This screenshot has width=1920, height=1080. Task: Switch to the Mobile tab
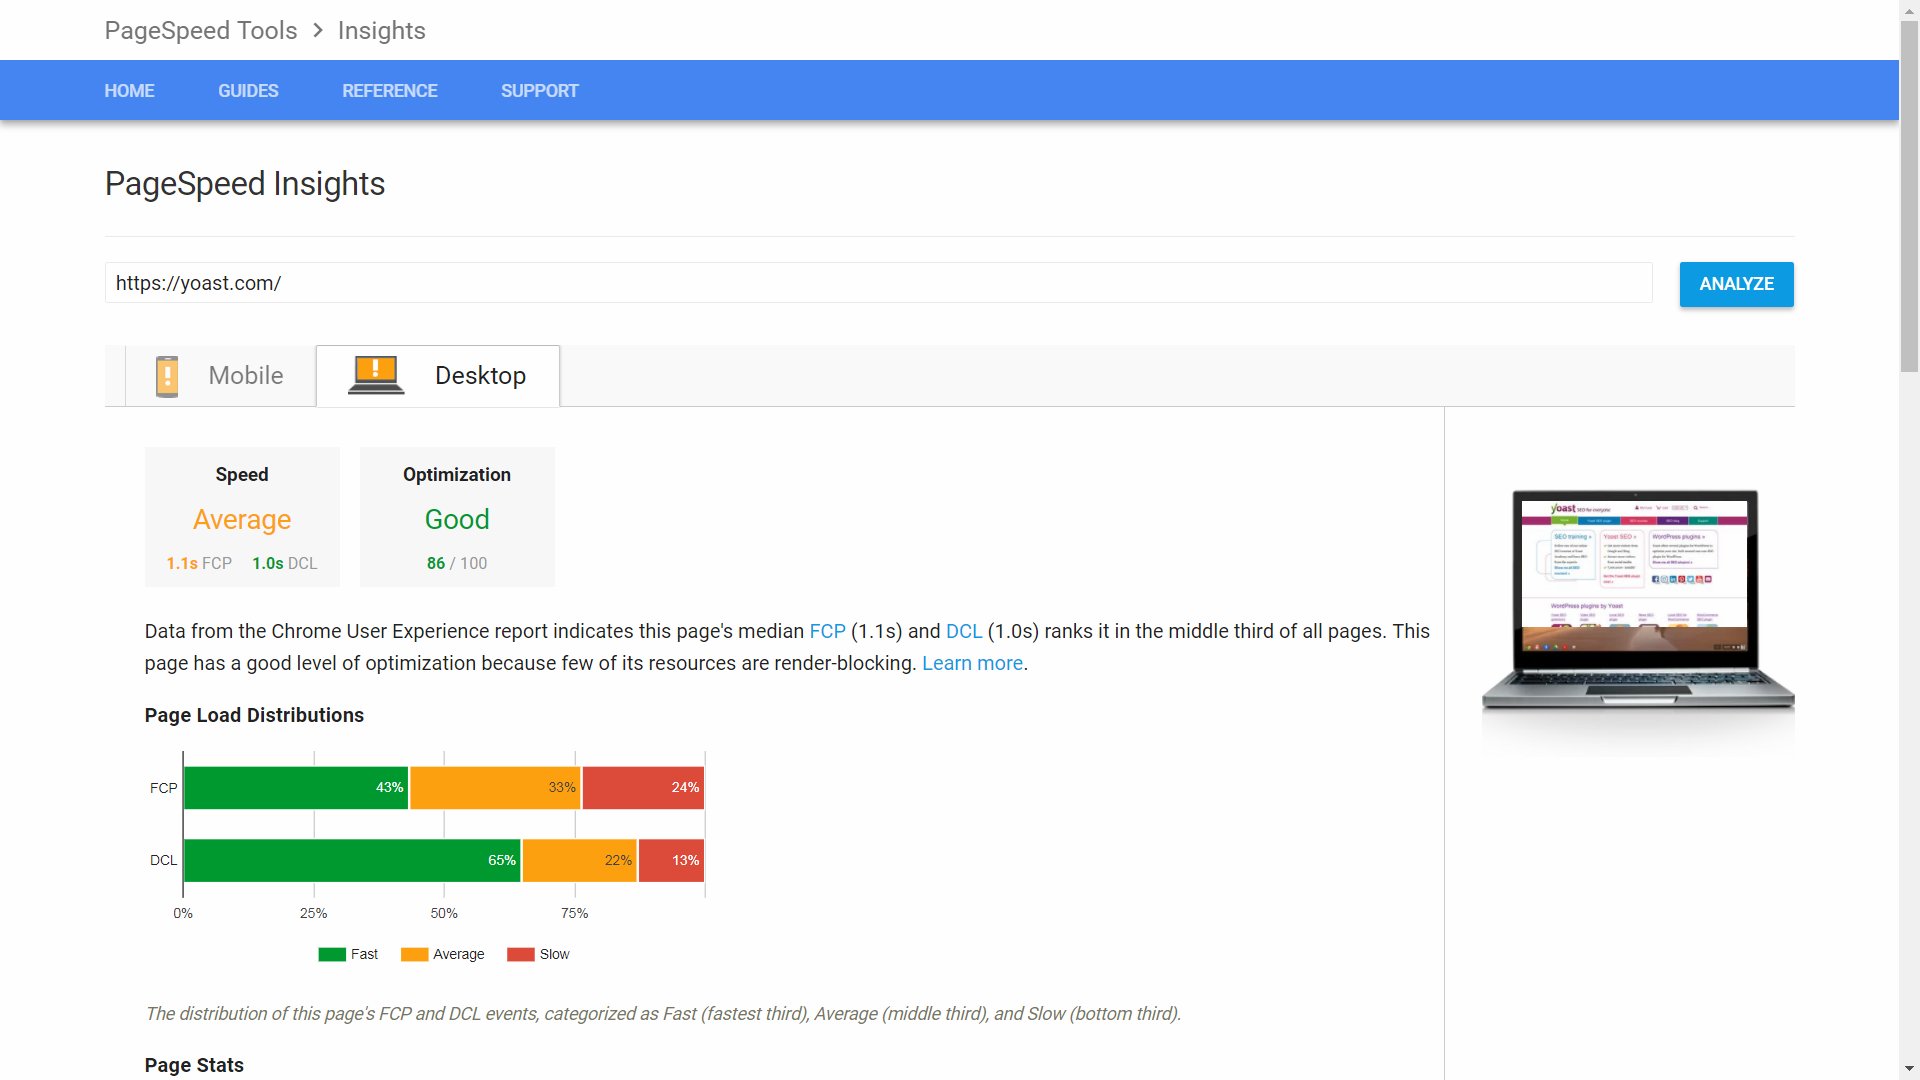click(x=220, y=376)
